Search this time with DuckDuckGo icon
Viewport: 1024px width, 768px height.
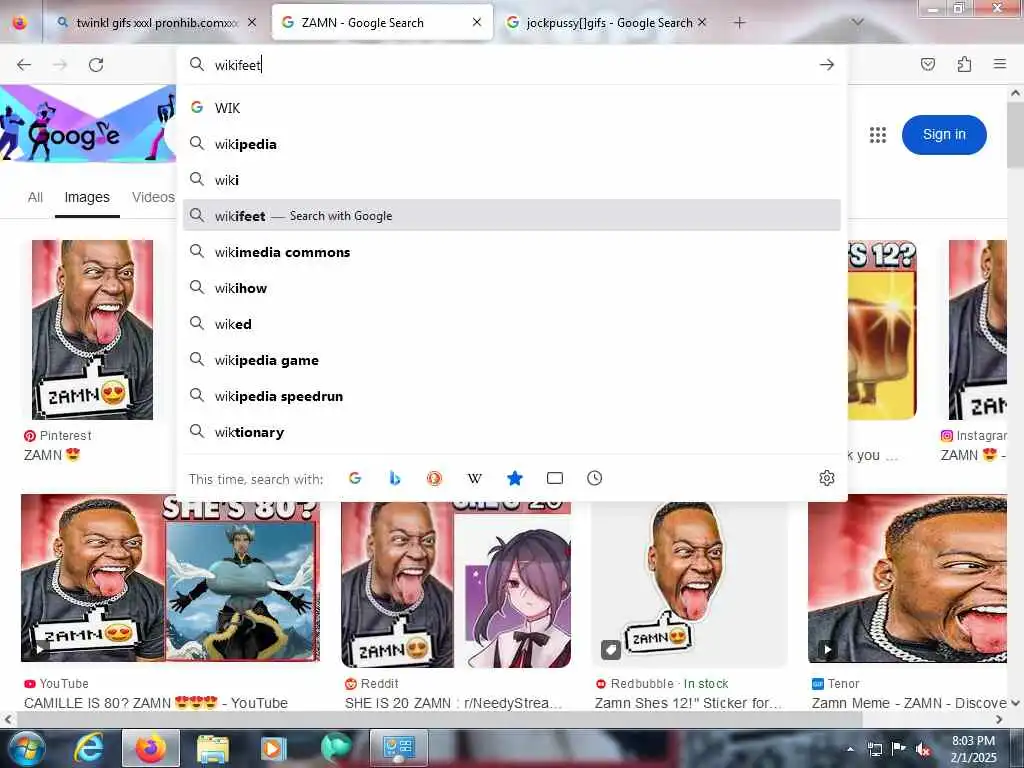pyautogui.click(x=434, y=478)
